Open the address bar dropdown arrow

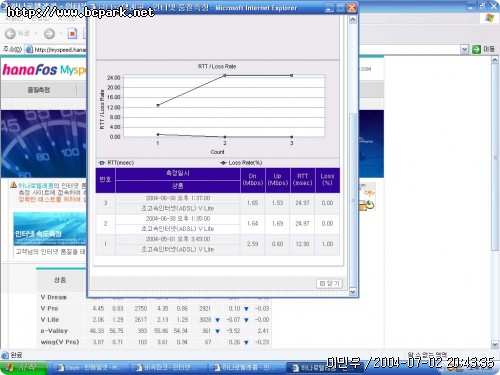[464, 49]
